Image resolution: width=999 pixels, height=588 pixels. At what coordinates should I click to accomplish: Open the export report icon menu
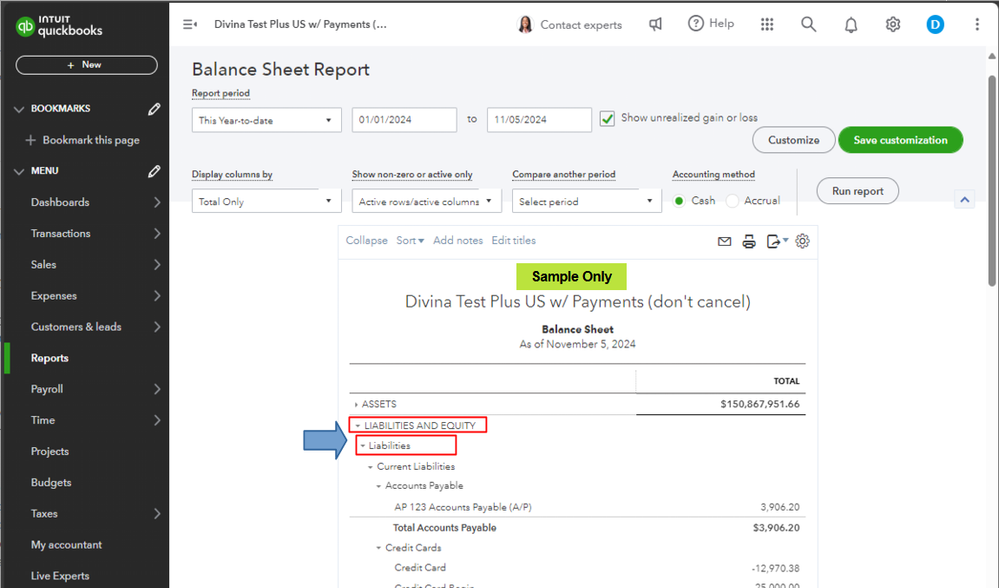(x=776, y=241)
